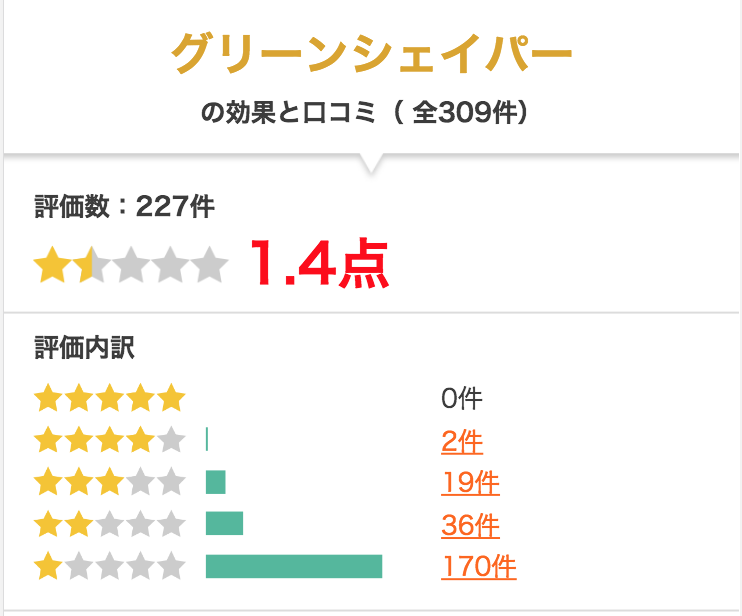Open the 2件 four-star reviews link
742x616 pixels.
coord(461,442)
